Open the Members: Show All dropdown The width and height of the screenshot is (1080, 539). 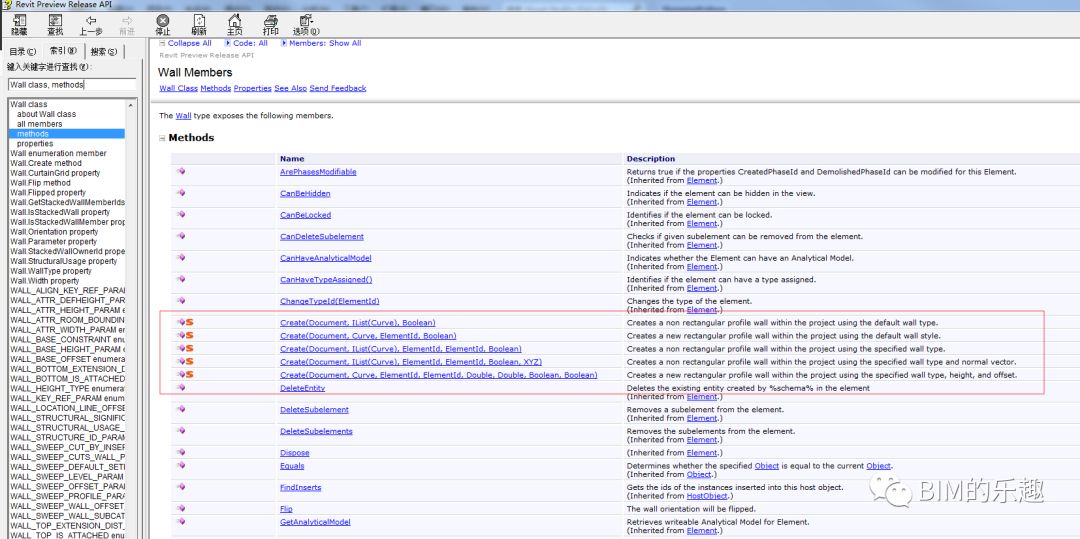click(320, 43)
